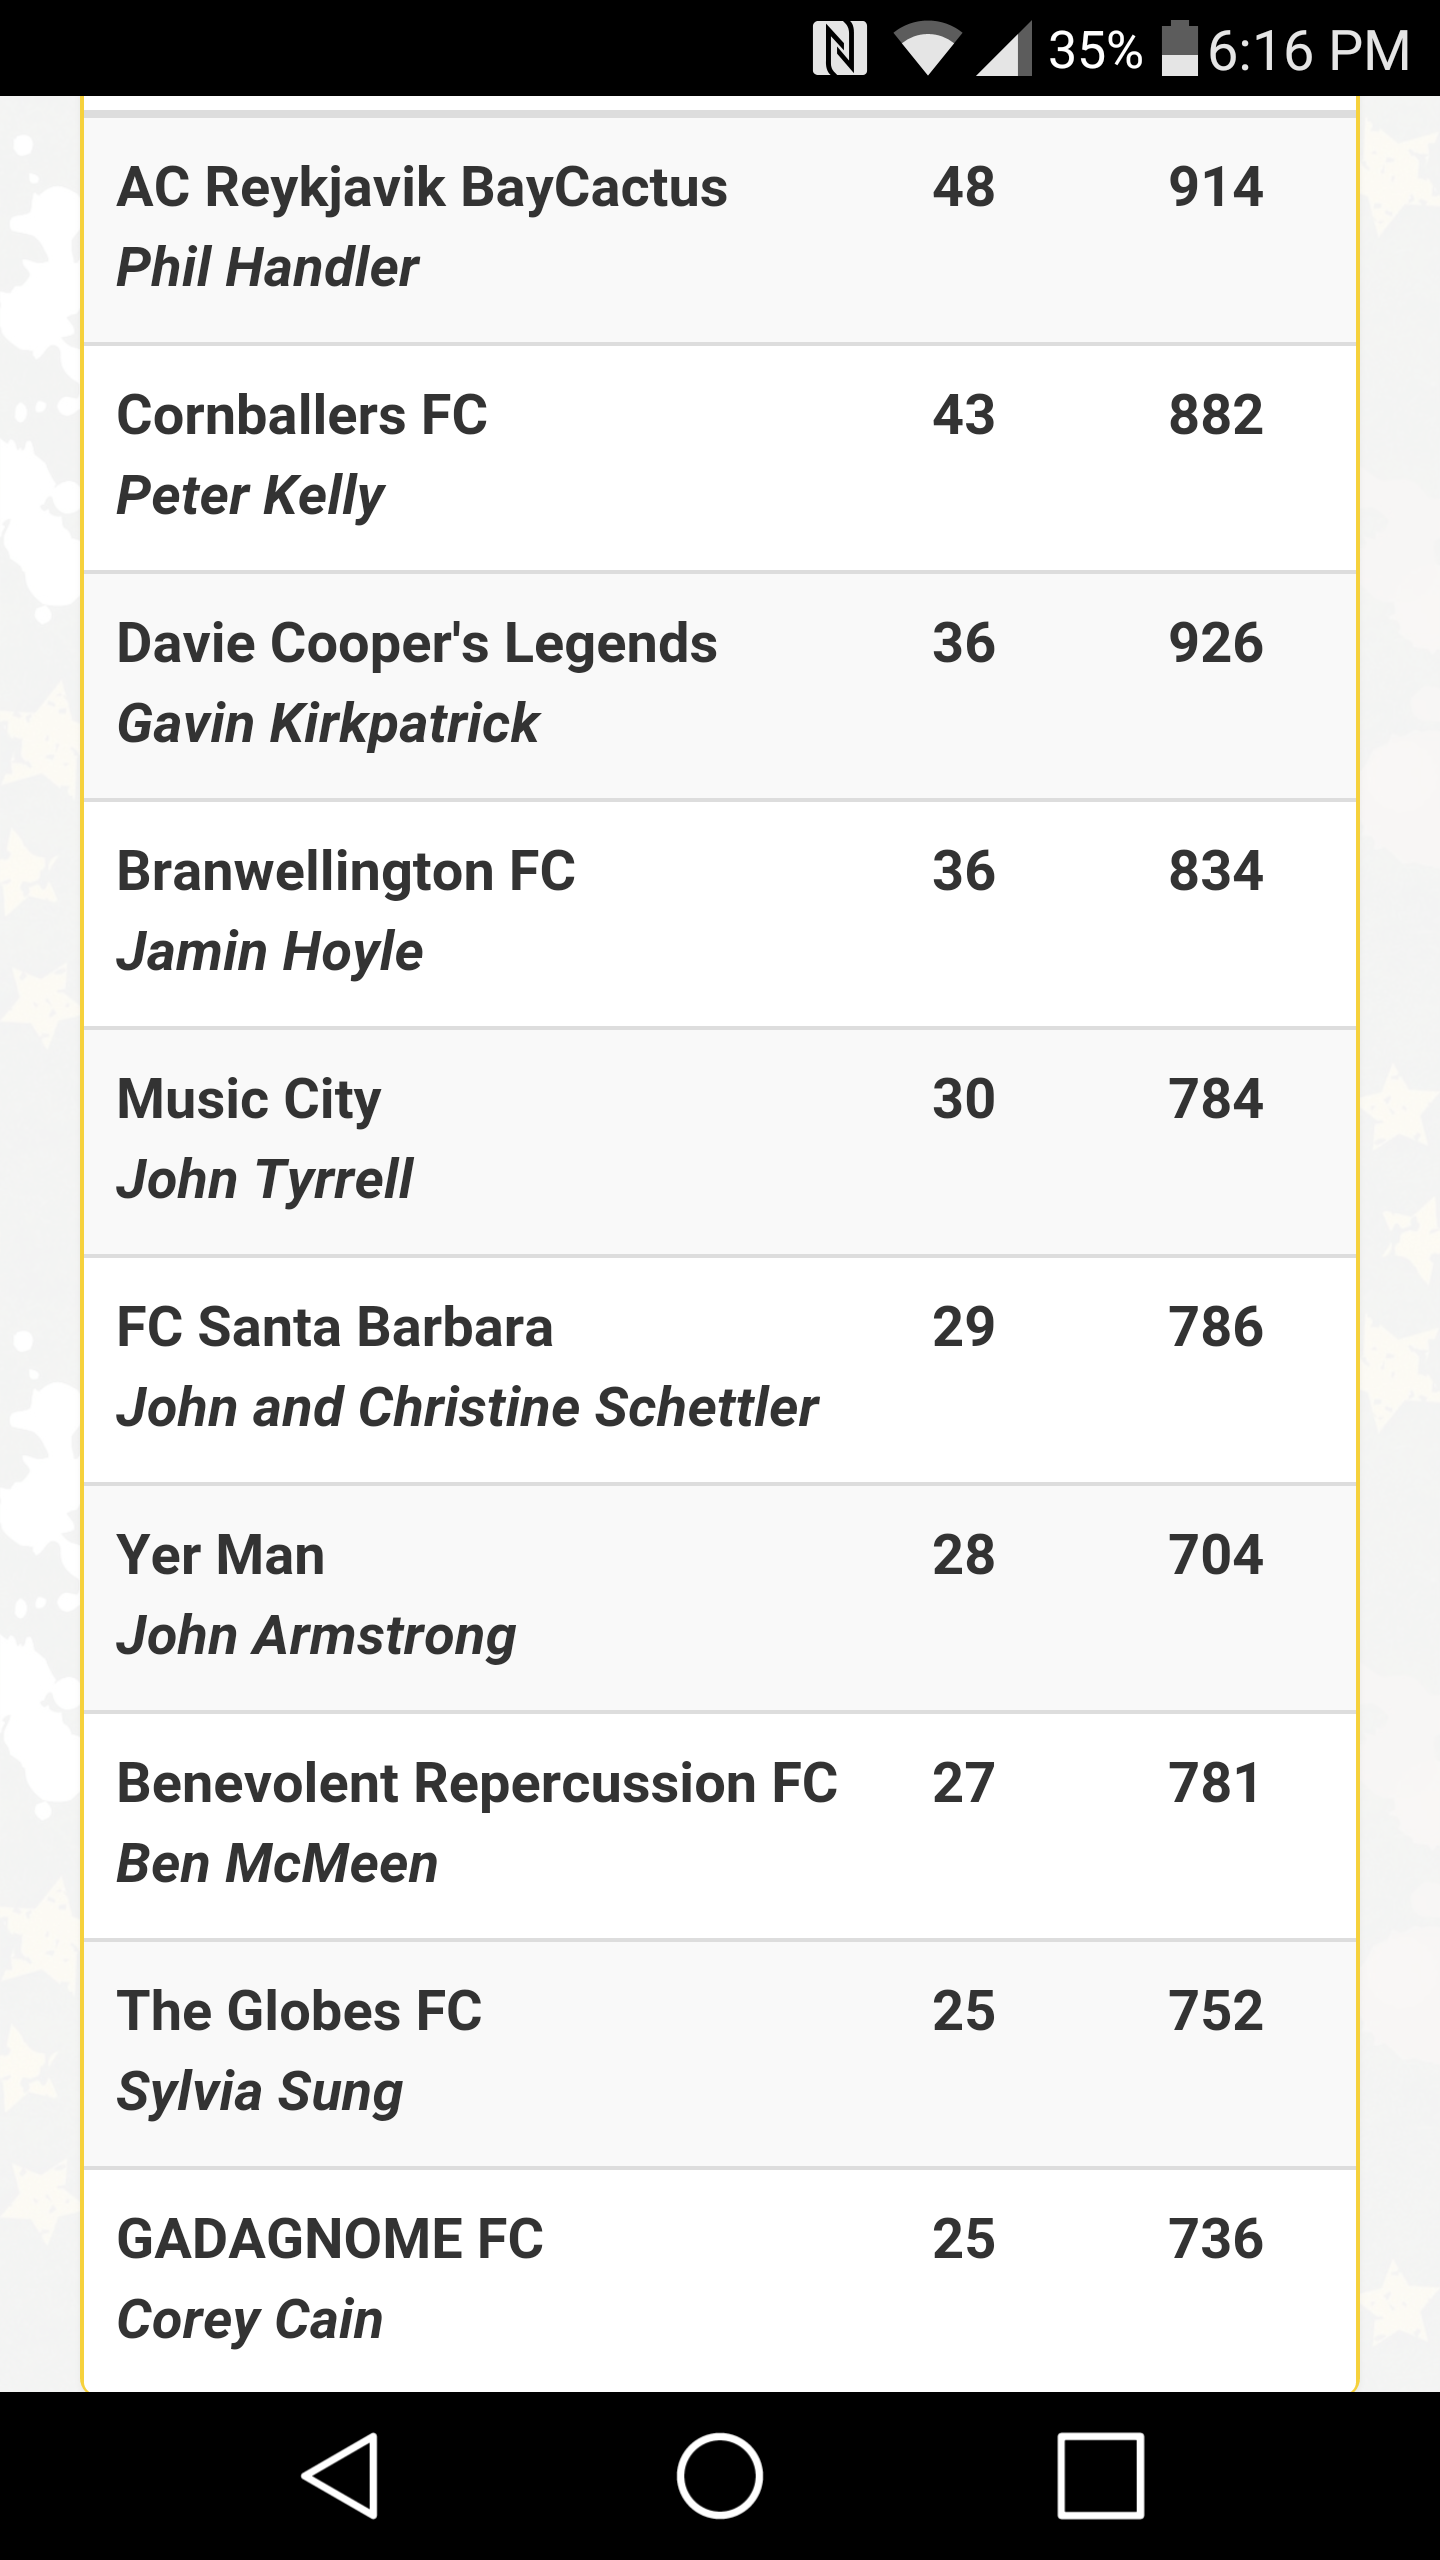This screenshot has width=1440, height=2560.
Task: Tap the NFC status bar icon
Action: click(x=839, y=49)
